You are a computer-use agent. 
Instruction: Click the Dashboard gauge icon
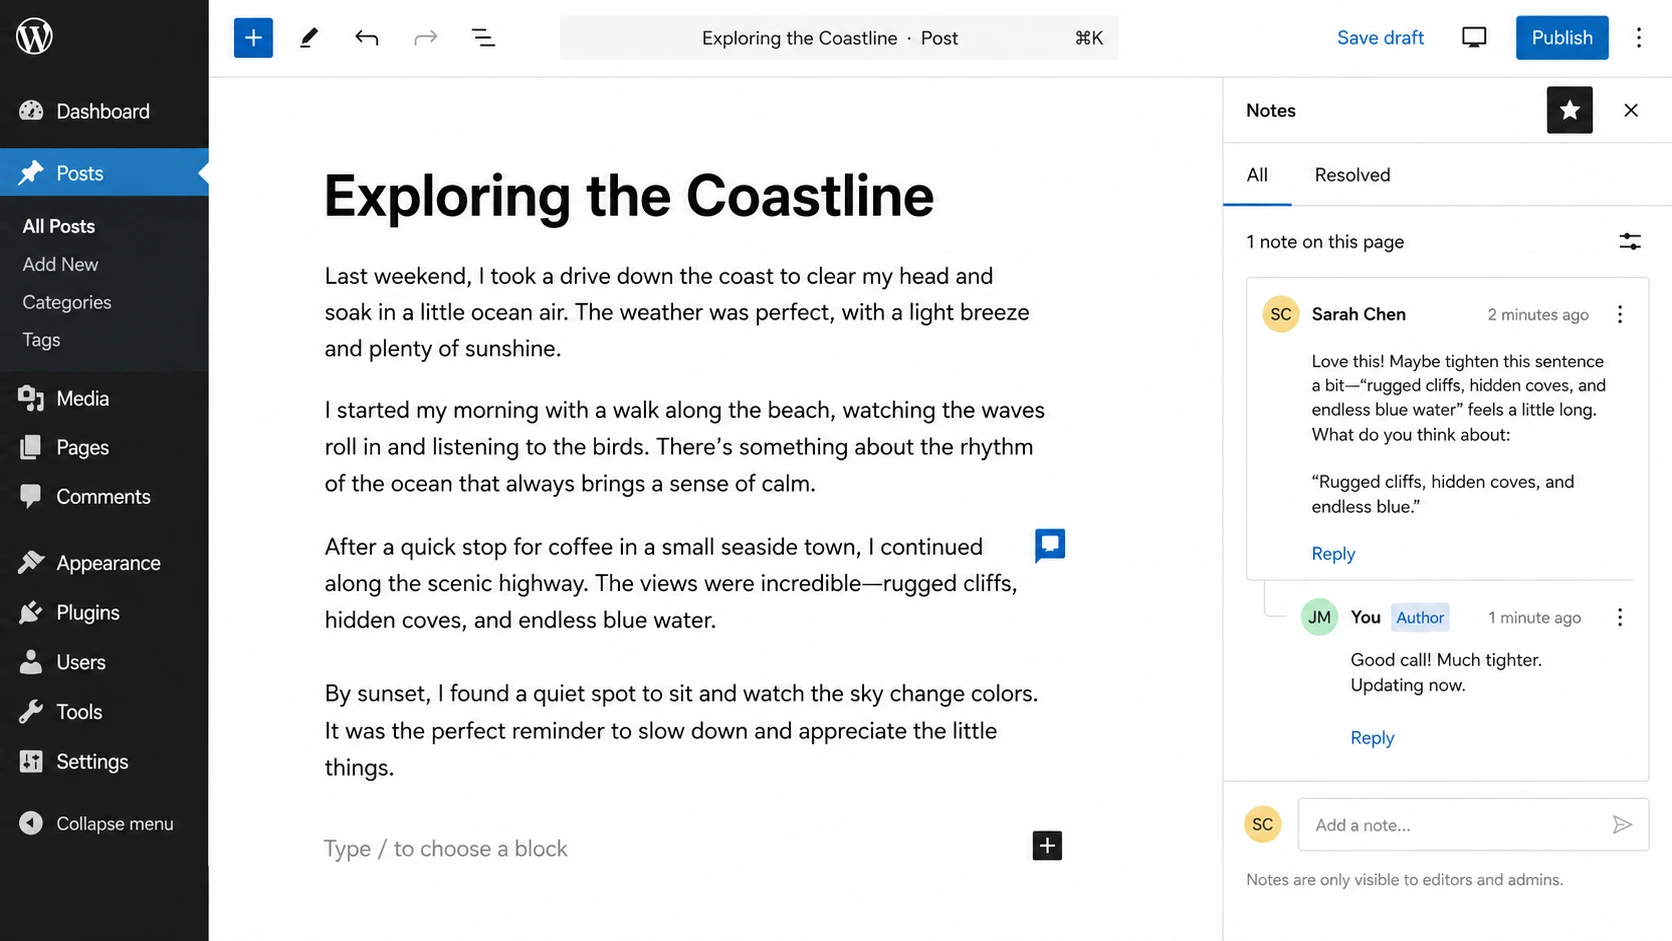pyautogui.click(x=31, y=111)
